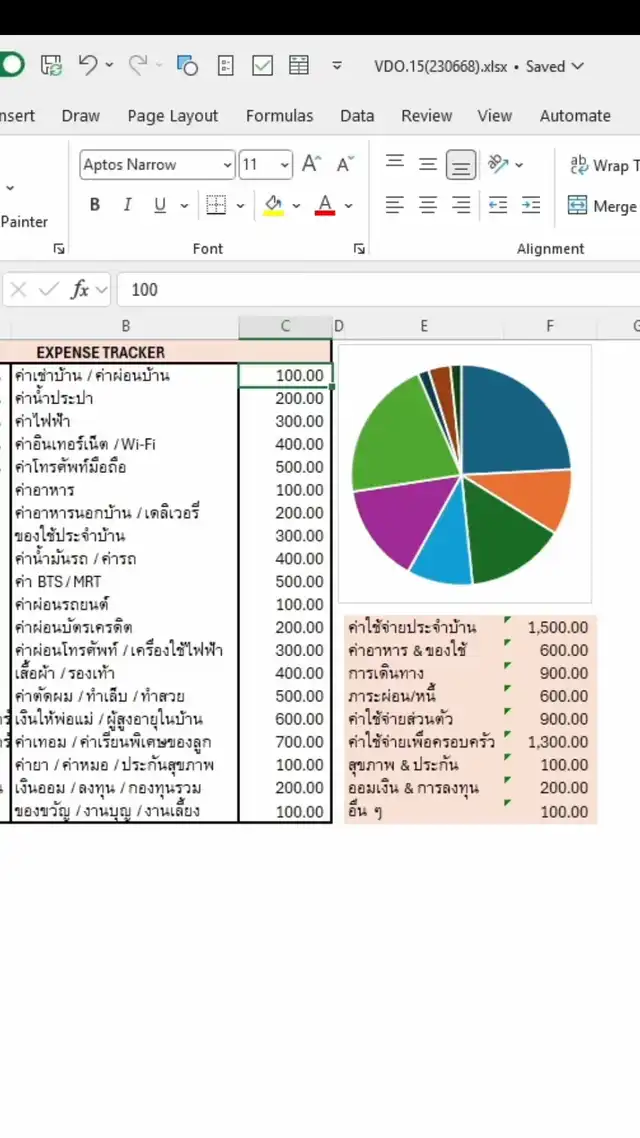The image size is (640, 1138).
Task: Open the Formulas ribbon tab
Action: (x=279, y=116)
